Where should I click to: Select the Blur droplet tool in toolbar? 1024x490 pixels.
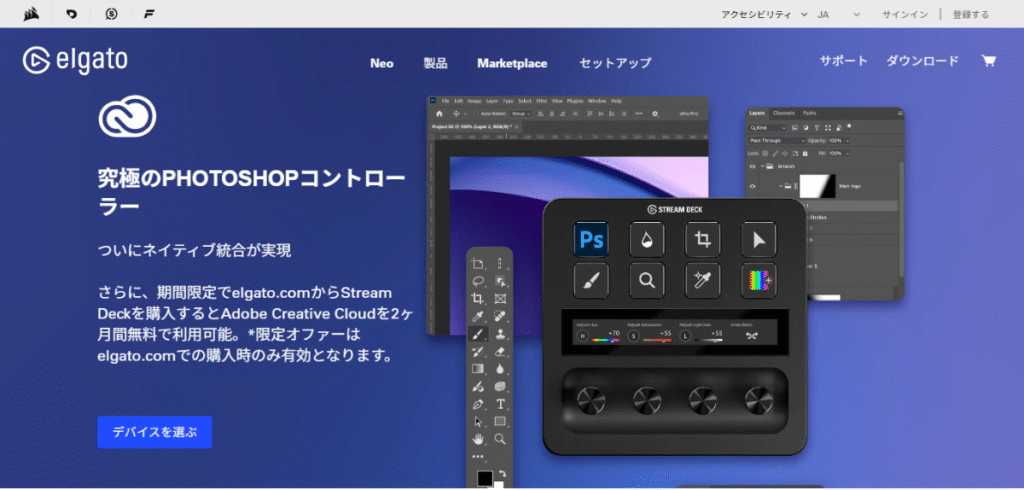(x=500, y=368)
